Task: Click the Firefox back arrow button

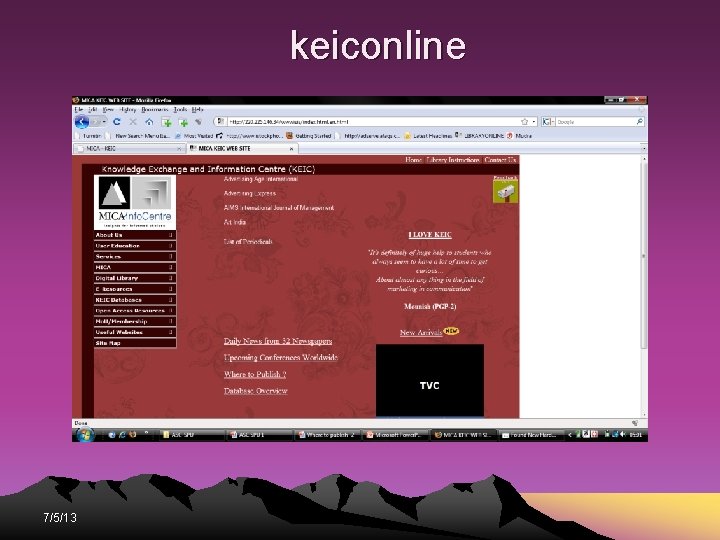Action: 82,122
